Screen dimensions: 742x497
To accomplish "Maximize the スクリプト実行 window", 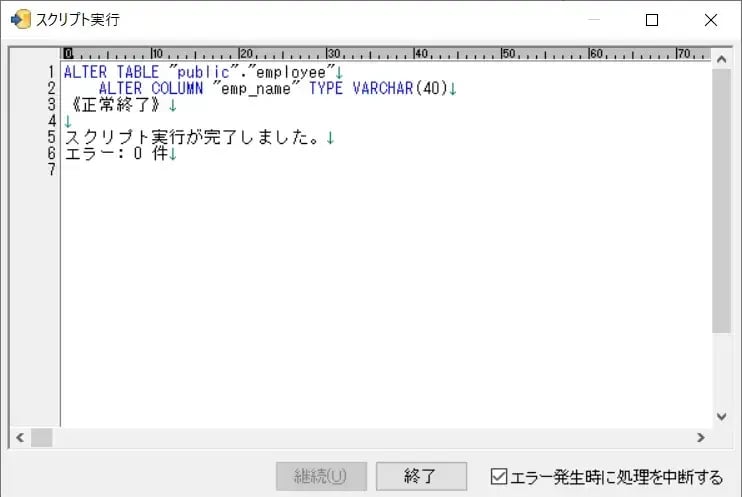I will [652, 20].
